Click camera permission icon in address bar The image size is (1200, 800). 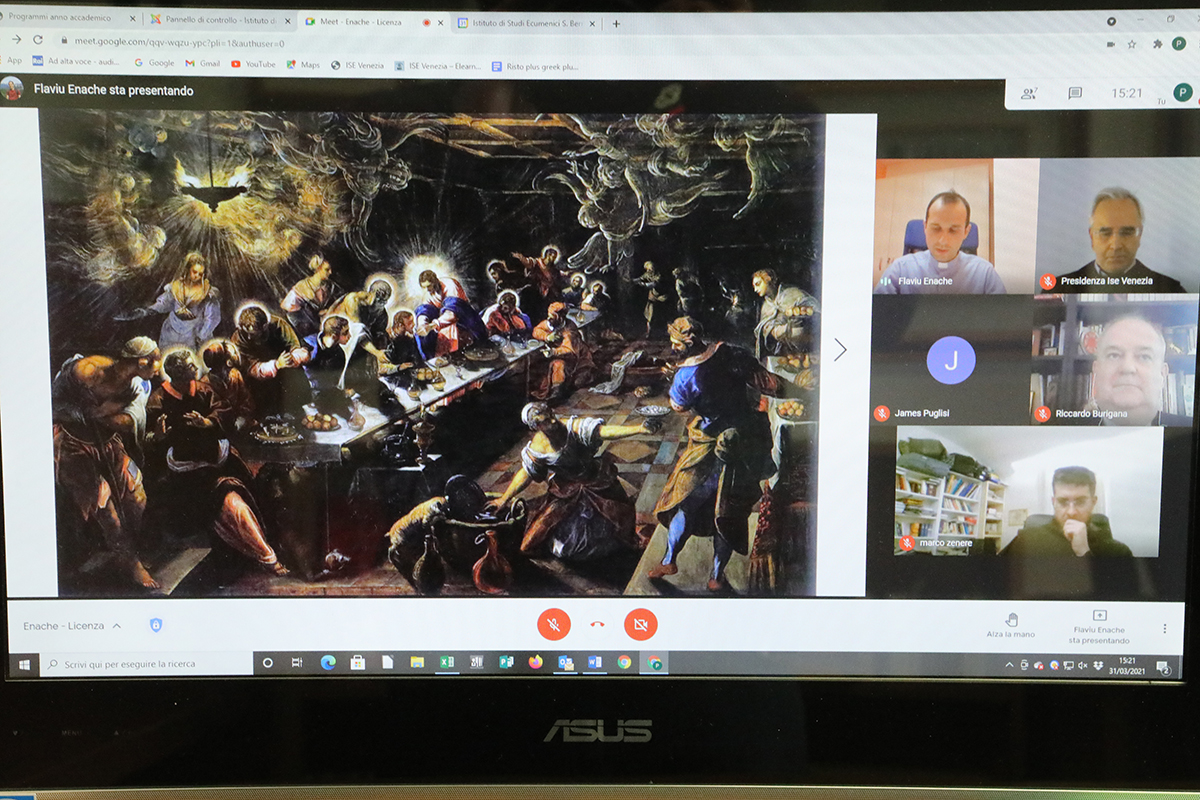[x=1111, y=44]
